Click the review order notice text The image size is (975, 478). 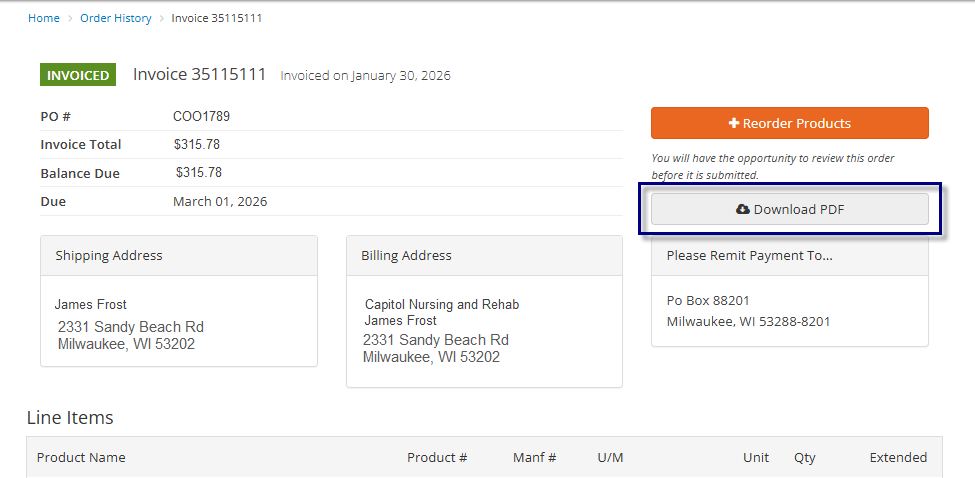[773, 167]
